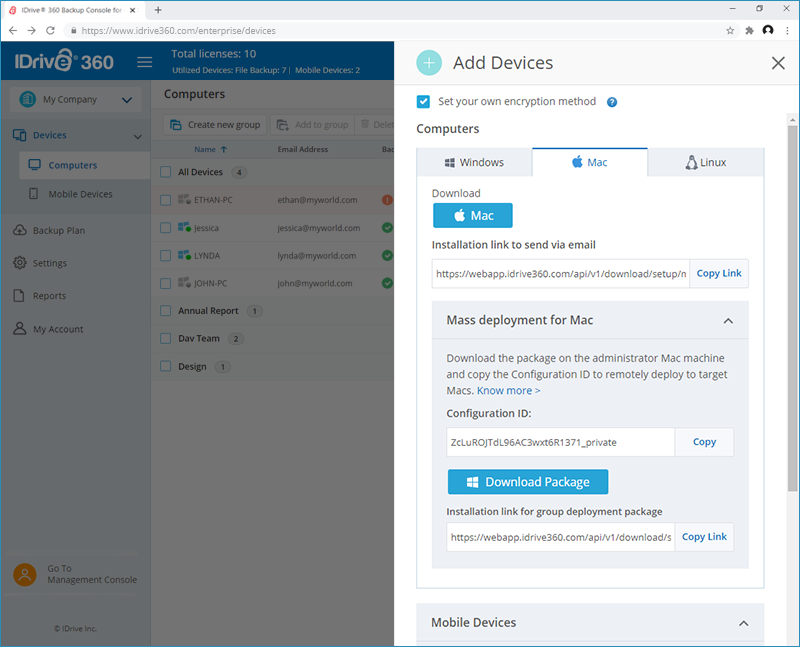Image resolution: width=800 pixels, height=647 pixels.
Task: Click Add to group button
Action: 312,125
